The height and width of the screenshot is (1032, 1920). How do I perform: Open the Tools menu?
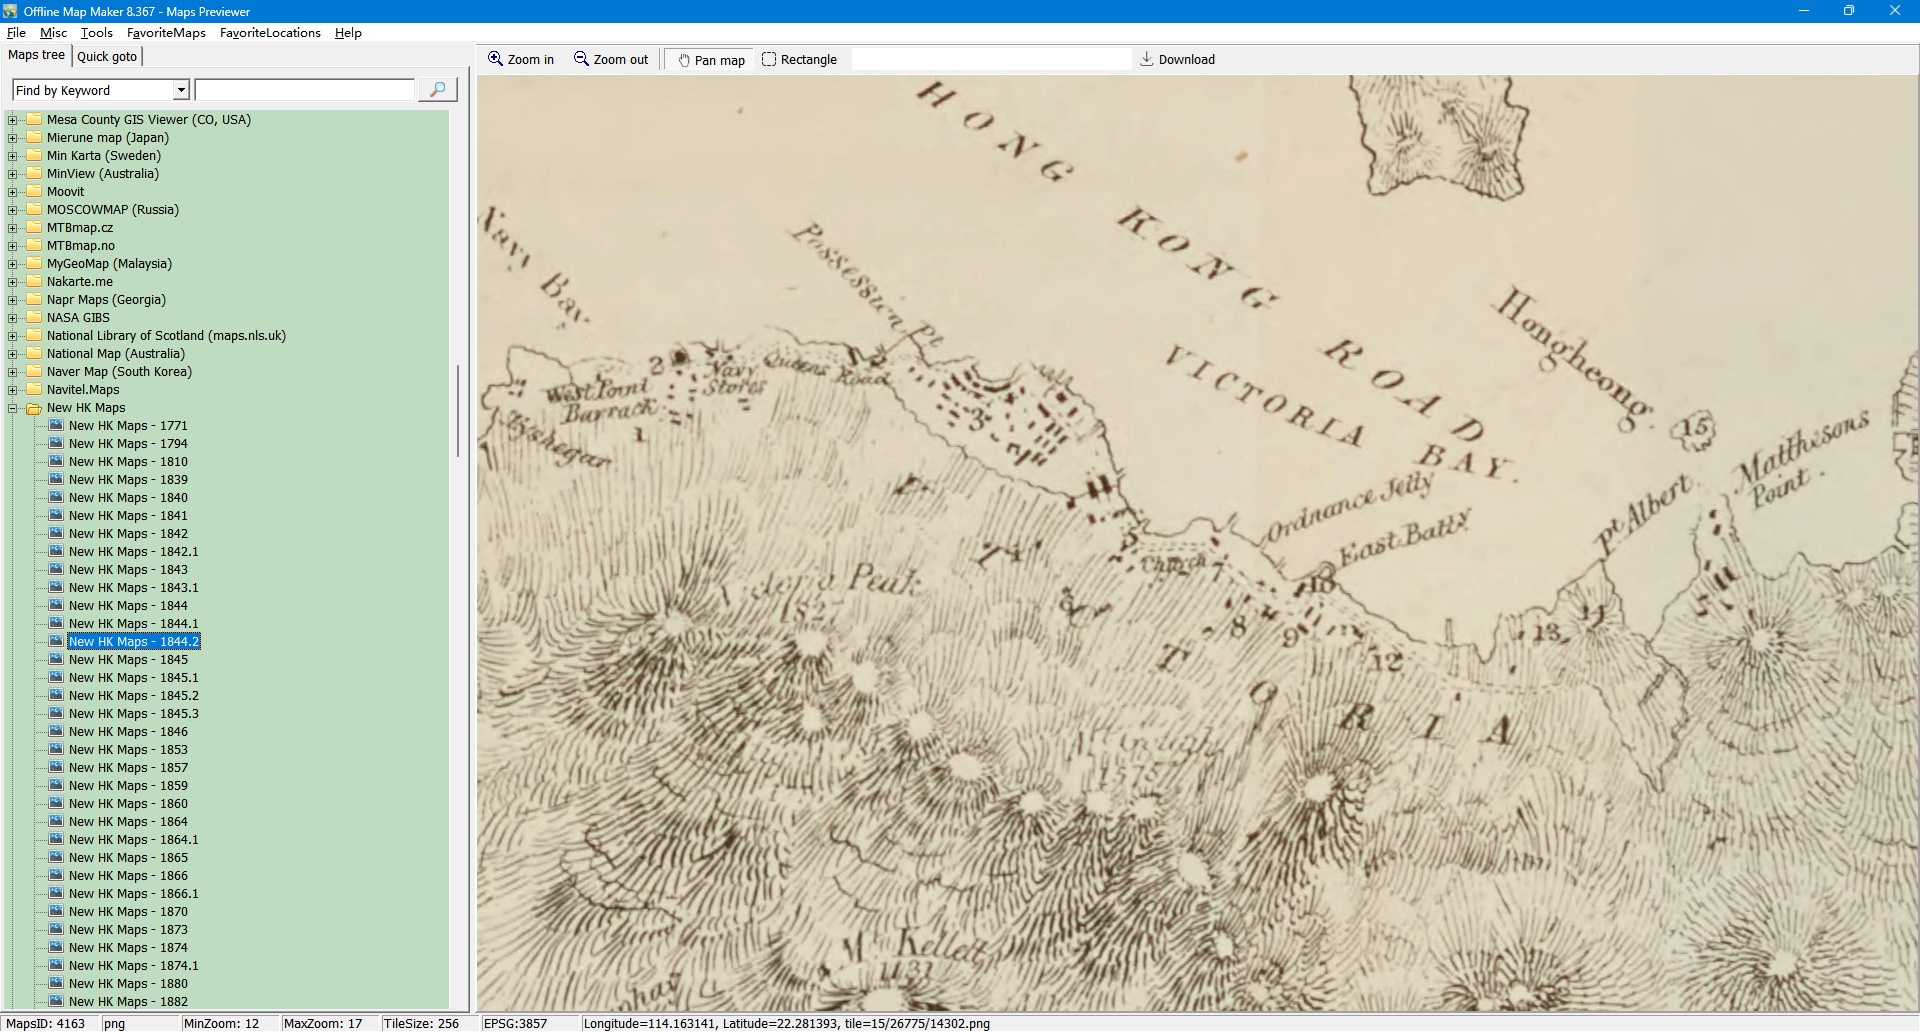click(96, 33)
